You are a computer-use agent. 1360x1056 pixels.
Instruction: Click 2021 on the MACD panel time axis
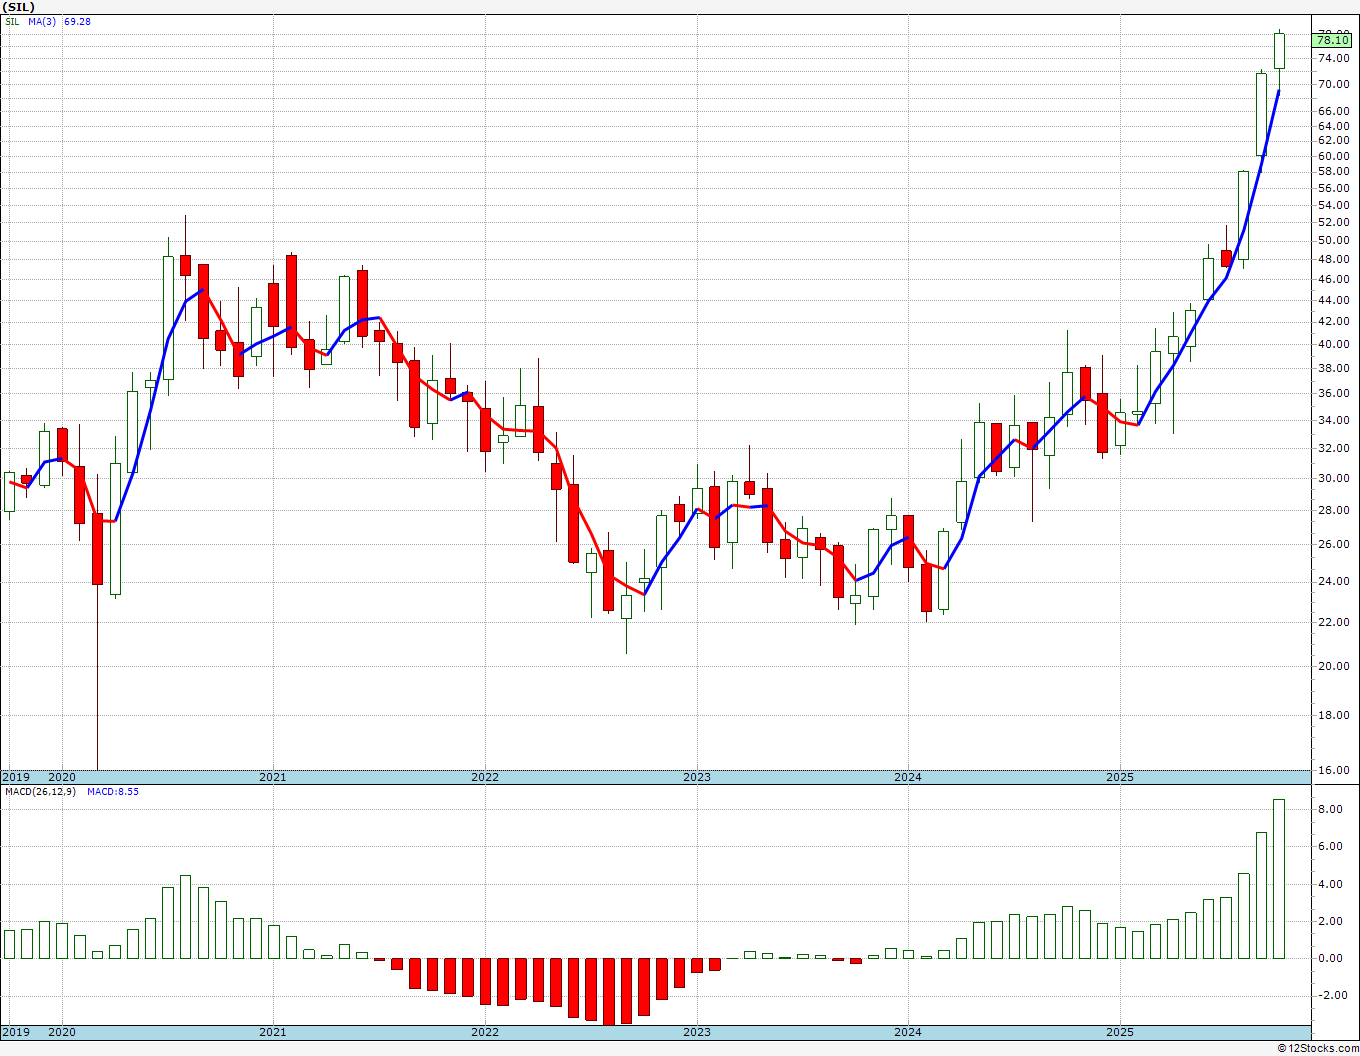coord(273,1032)
